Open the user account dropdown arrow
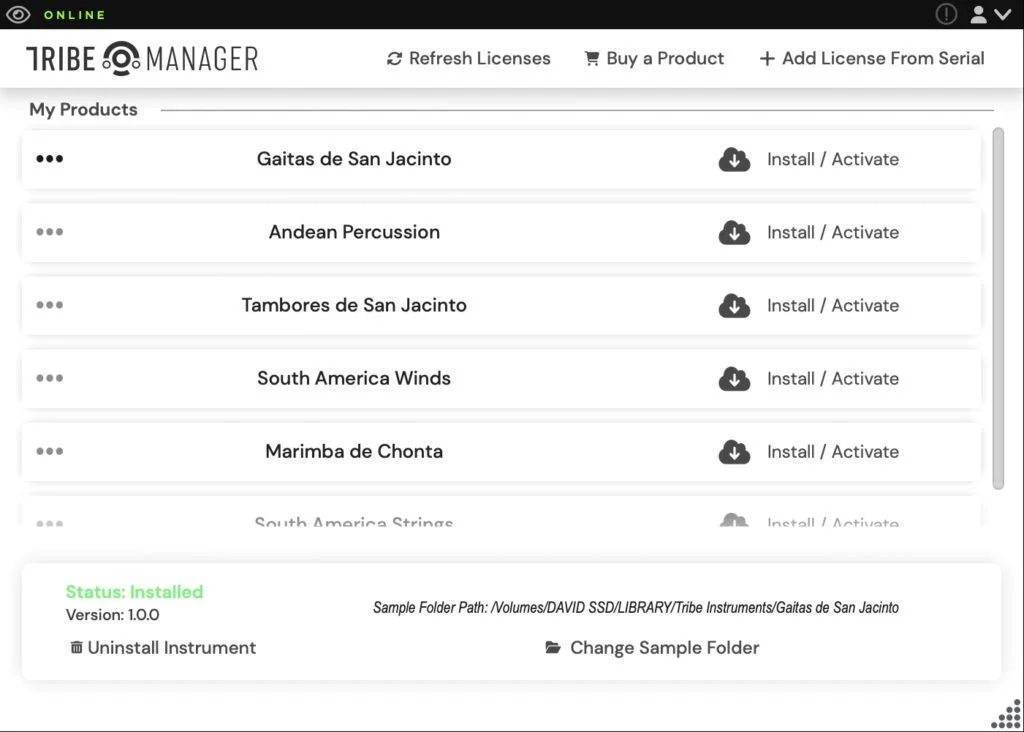 pyautogui.click(x=1002, y=14)
